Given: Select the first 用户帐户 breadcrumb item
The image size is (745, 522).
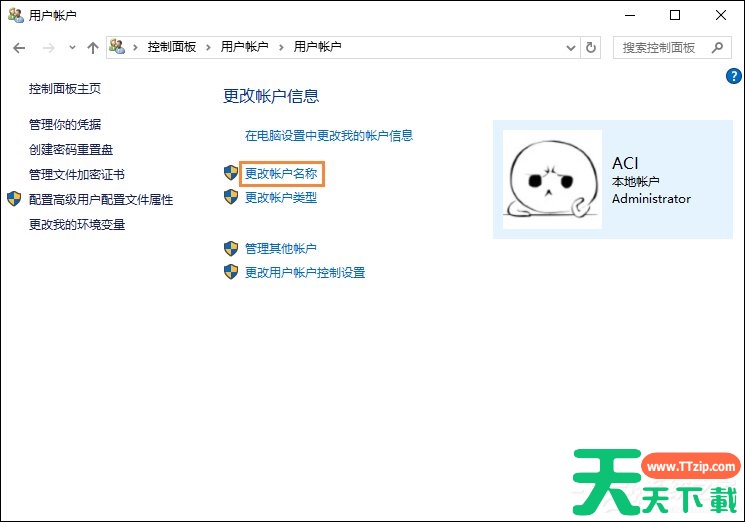Looking at the screenshot, I should tap(245, 47).
